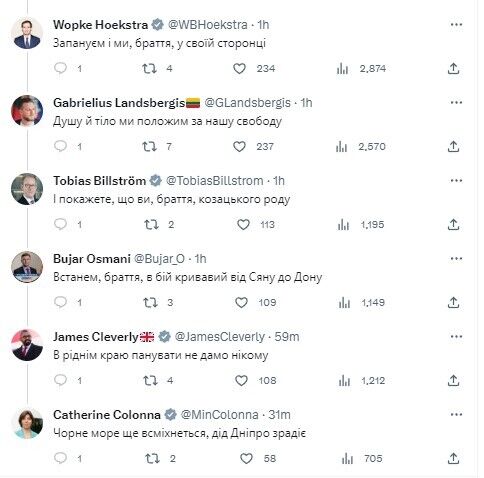
Task: Open more options on Catherine Colonna's tweet
Action: (456, 415)
